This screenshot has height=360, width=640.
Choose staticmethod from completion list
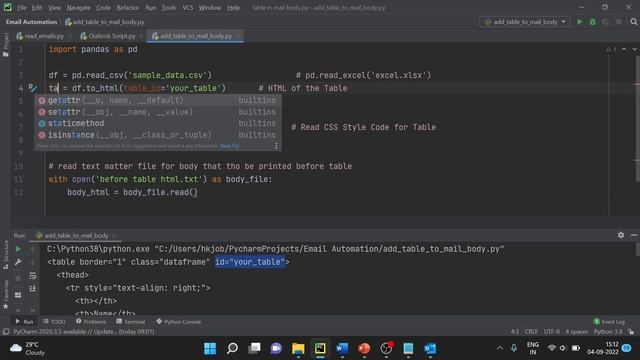point(158,123)
